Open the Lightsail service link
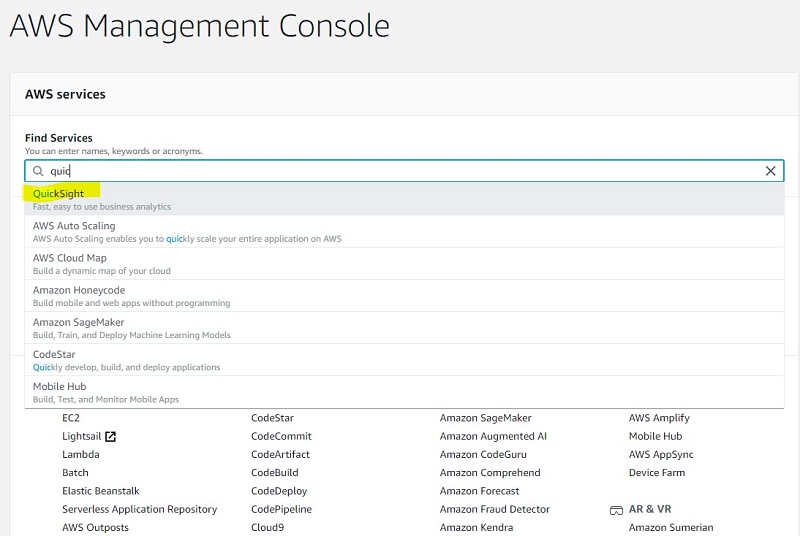This screenshot has width=800, height=536. pos(82,436)
